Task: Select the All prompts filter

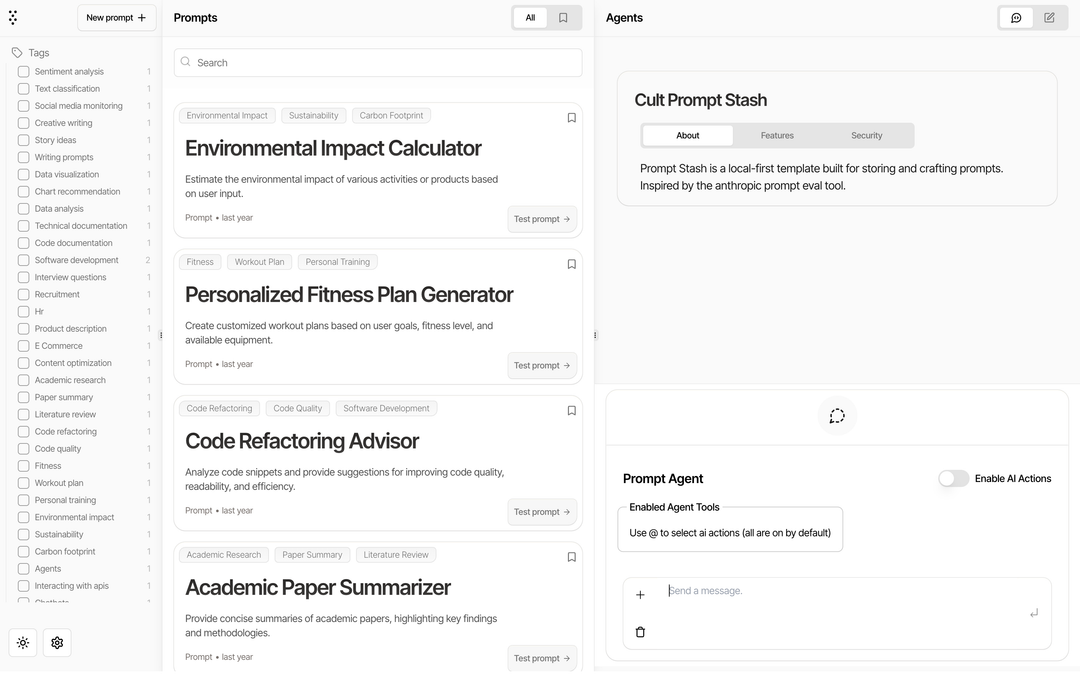Action: pyautogui.click(x=530, y=18)
